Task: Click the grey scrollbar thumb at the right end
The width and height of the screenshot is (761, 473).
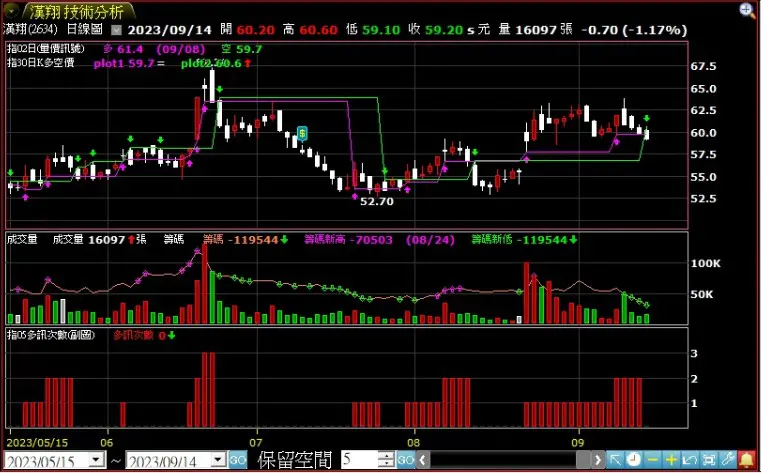Action: click(x=583, y=460)
